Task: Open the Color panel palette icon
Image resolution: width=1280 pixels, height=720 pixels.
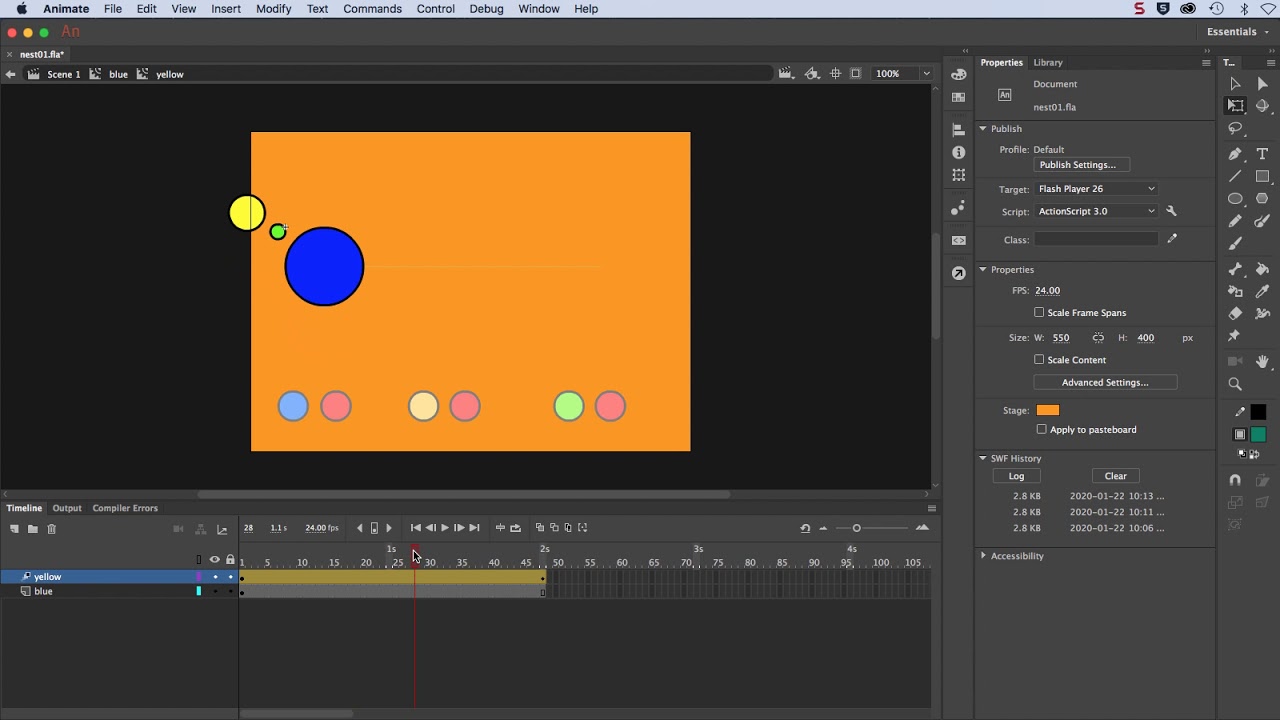Action: (x=959, y=74)
